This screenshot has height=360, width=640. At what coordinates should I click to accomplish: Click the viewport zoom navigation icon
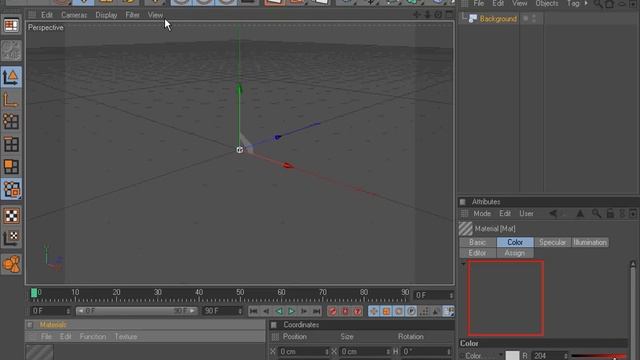pos(427,15)
